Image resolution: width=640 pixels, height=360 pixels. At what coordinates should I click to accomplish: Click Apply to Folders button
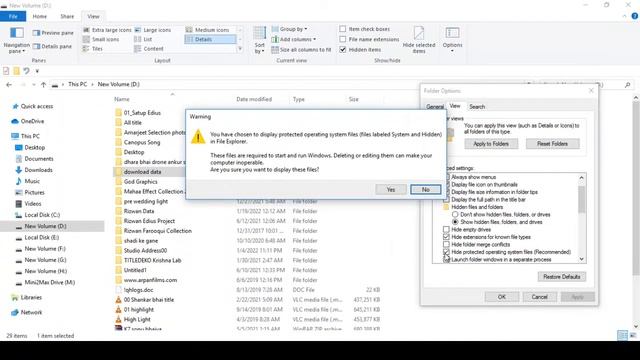pyautogui.click(x=491, y=144)
